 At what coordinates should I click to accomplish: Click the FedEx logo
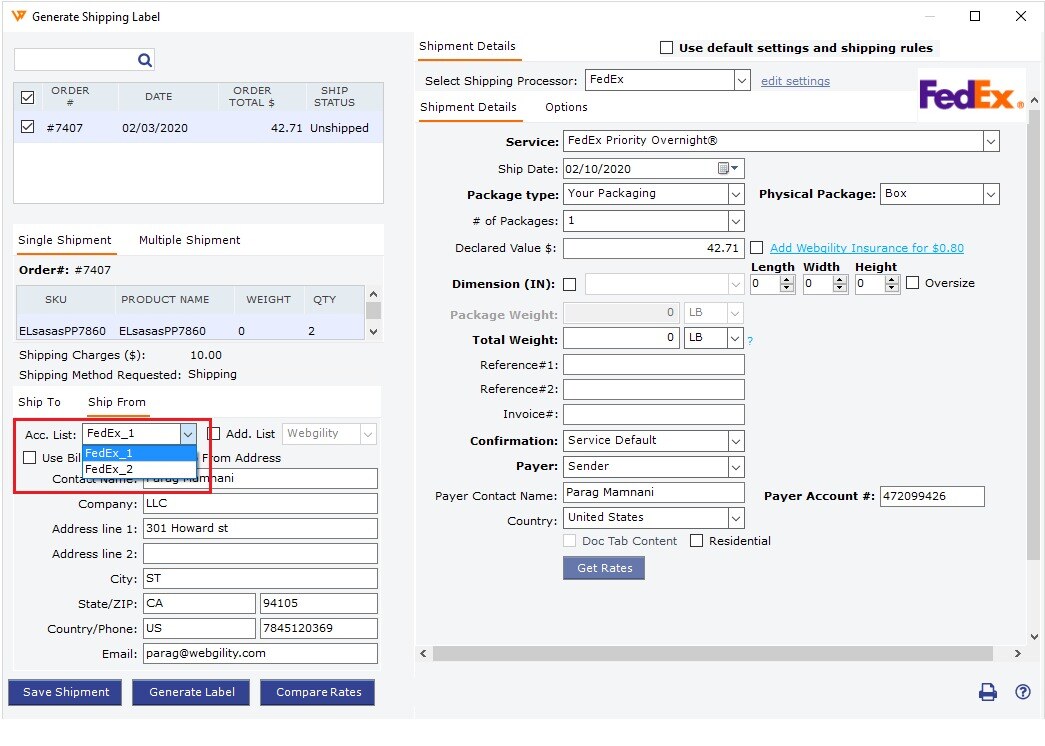(x=971, y=95)
